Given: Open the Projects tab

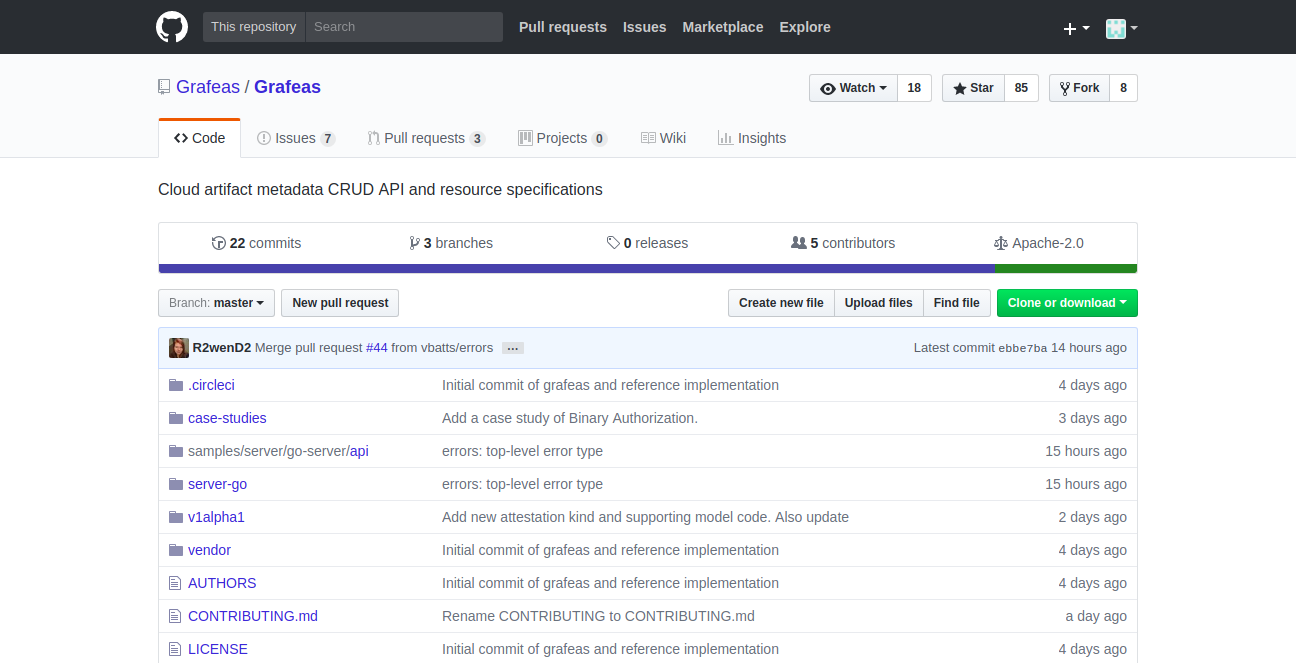Looking at the screenshot, I should tap(563, 138).
